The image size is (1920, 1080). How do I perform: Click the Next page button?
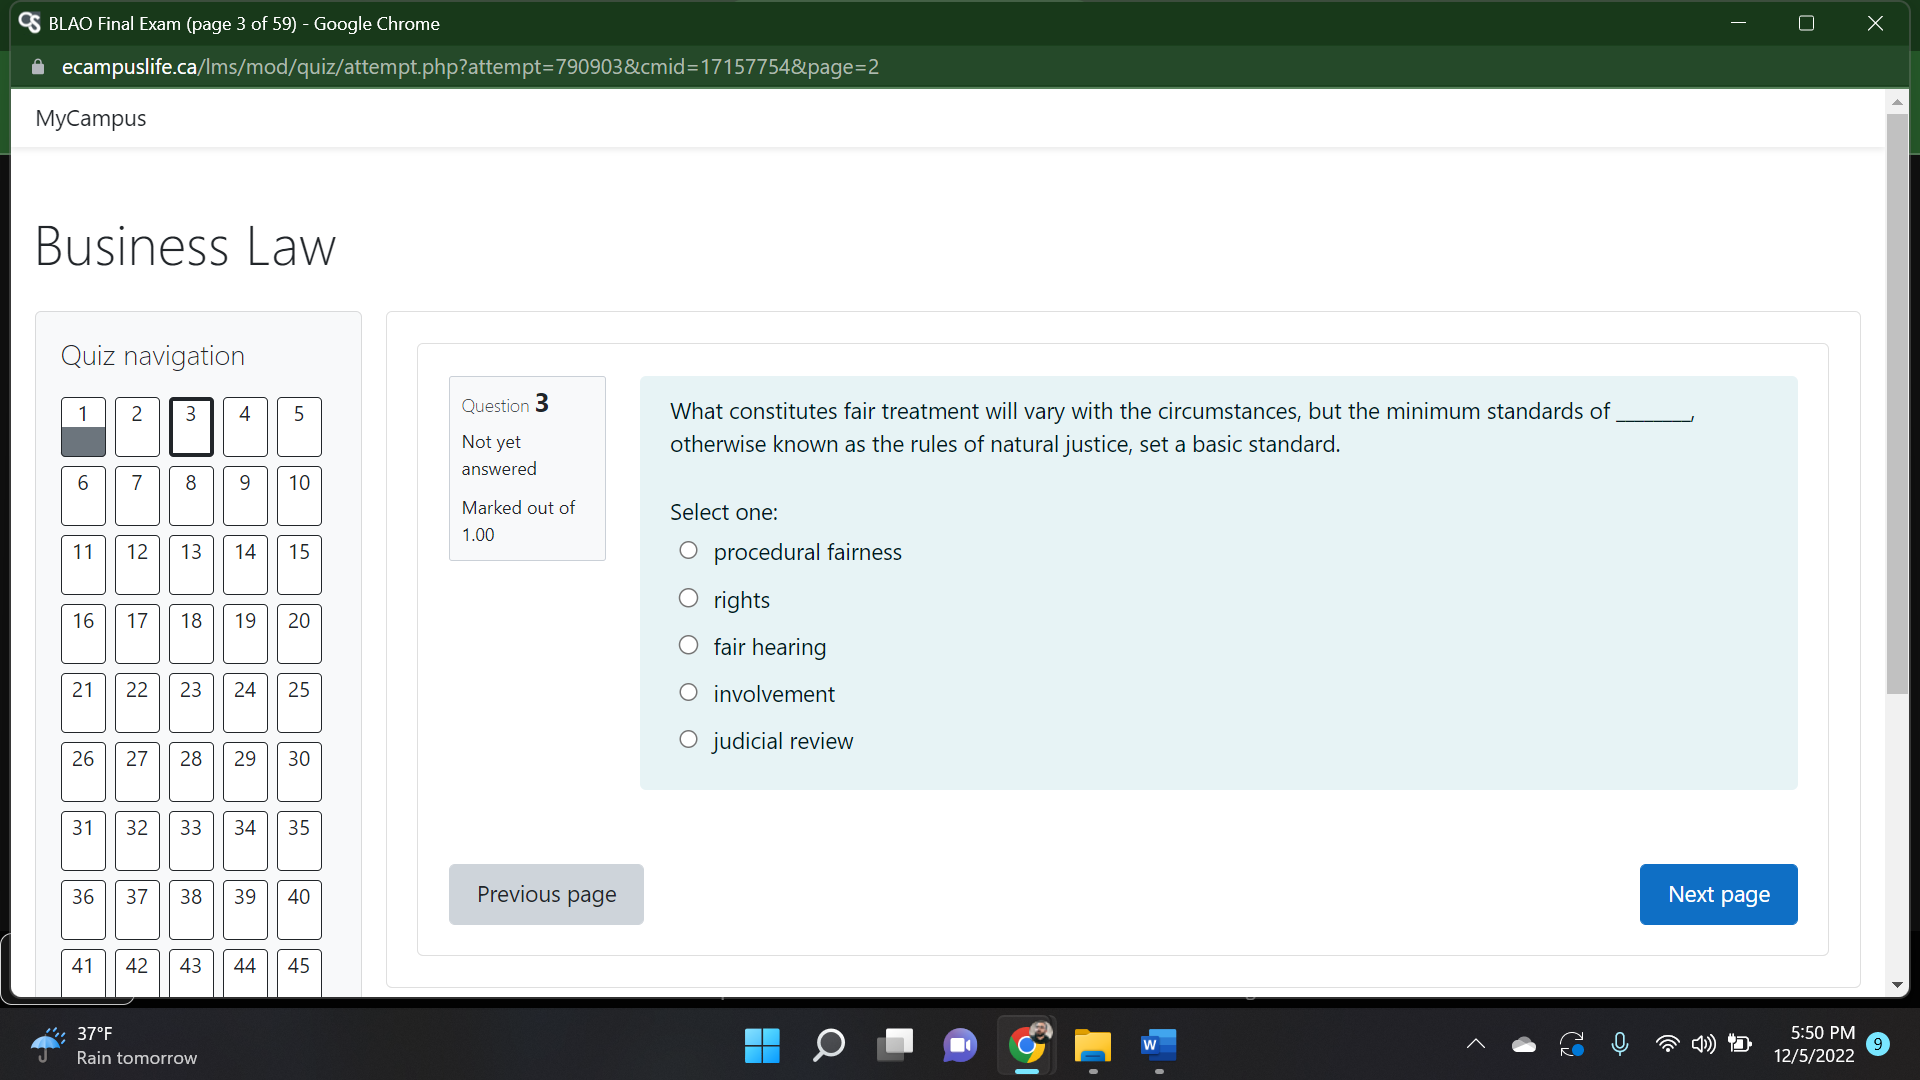coord(1718,894)
